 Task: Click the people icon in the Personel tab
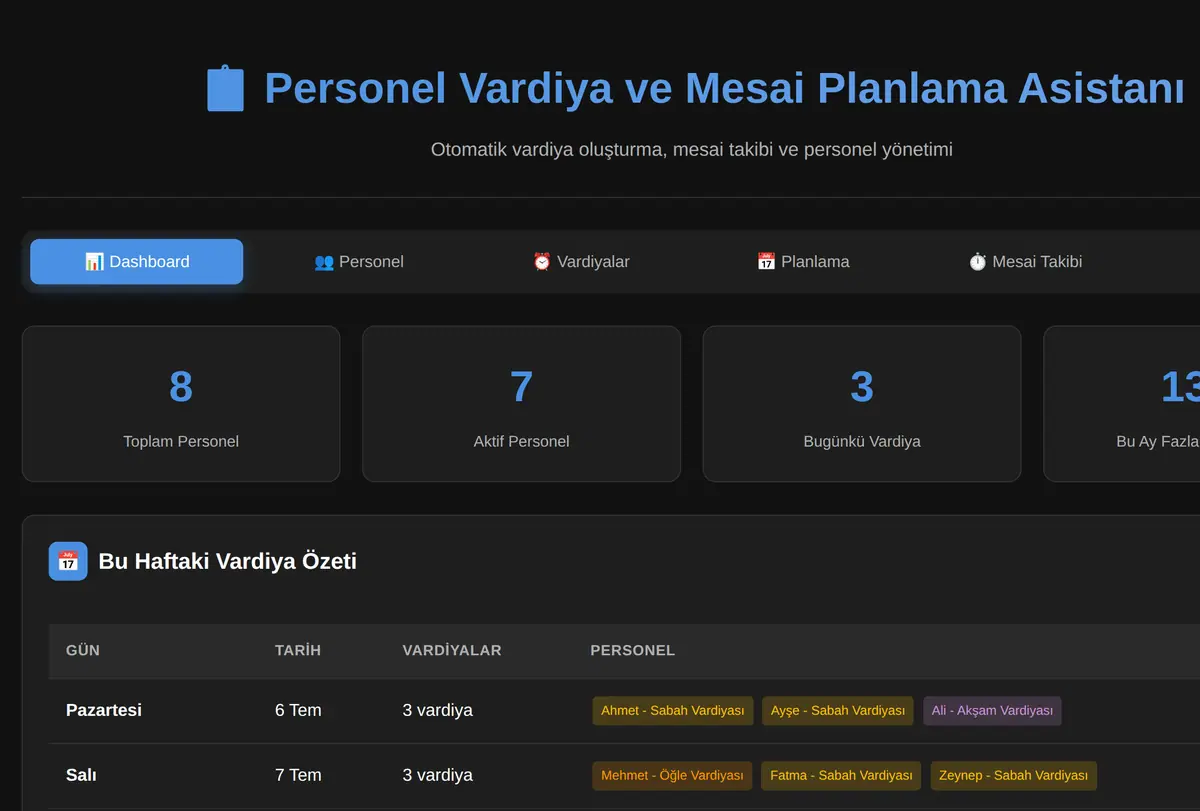click(324, 262)
